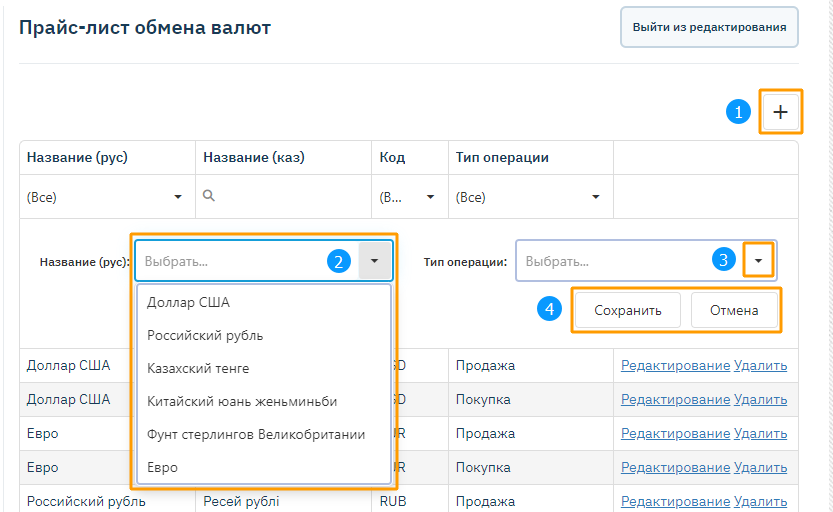Edit the Евро Покупка row
Viewport: 833px width, 512px height.
(675, 467)
